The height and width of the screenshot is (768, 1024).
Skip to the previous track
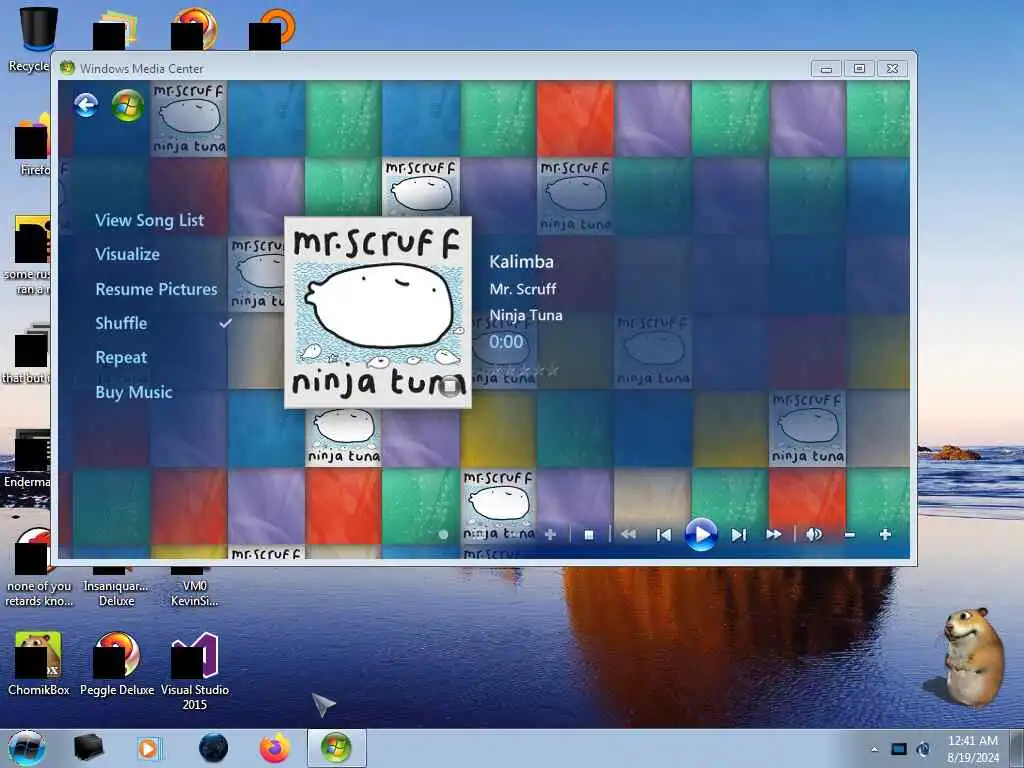[x=664, y=535]
